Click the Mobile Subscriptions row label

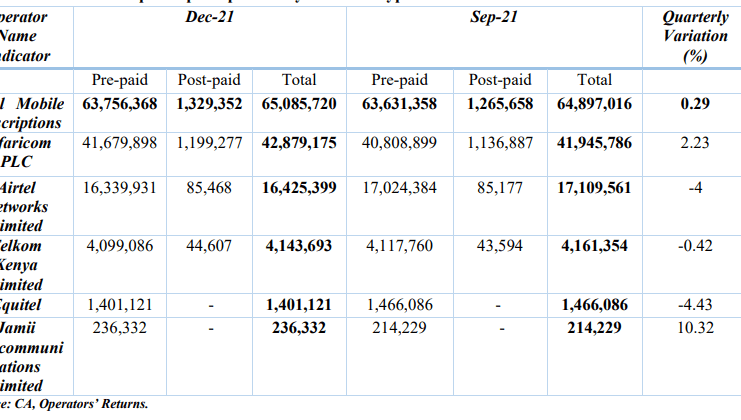(32, 113)
